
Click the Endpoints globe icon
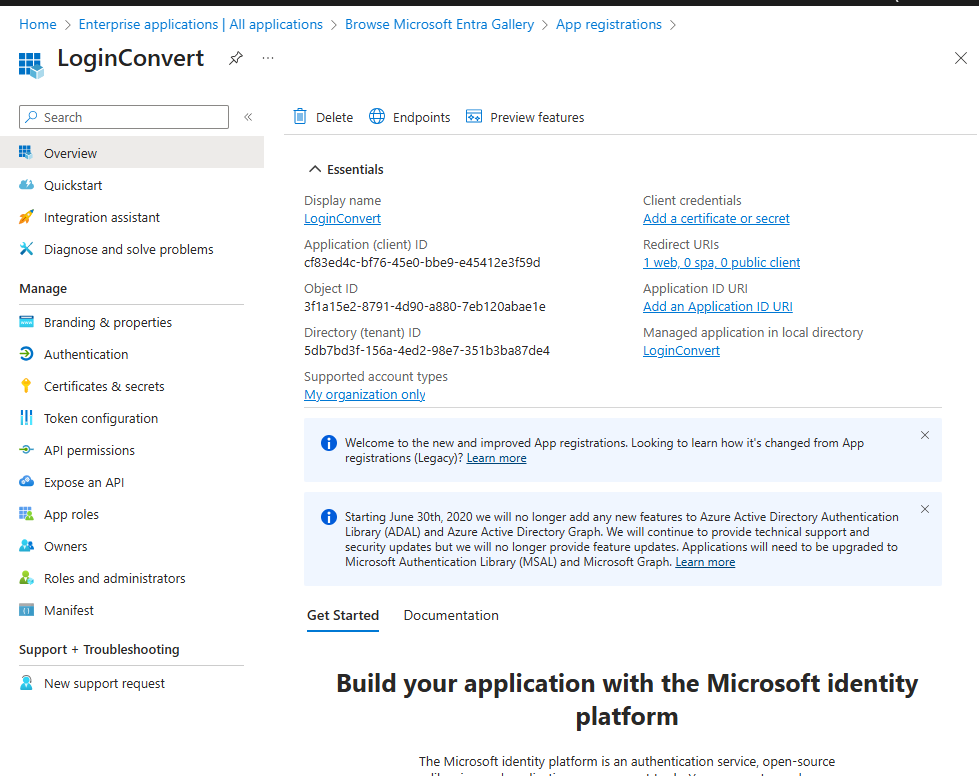(x=377, y=116)
